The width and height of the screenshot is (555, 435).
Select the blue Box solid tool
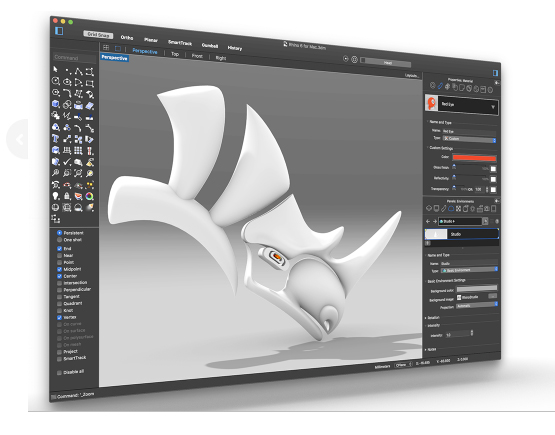point(56,104)
